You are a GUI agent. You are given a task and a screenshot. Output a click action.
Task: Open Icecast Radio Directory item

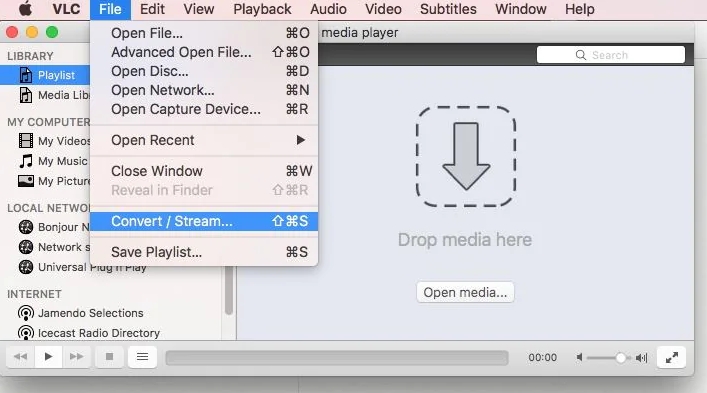pyautogui.click(x=89, y=333)
